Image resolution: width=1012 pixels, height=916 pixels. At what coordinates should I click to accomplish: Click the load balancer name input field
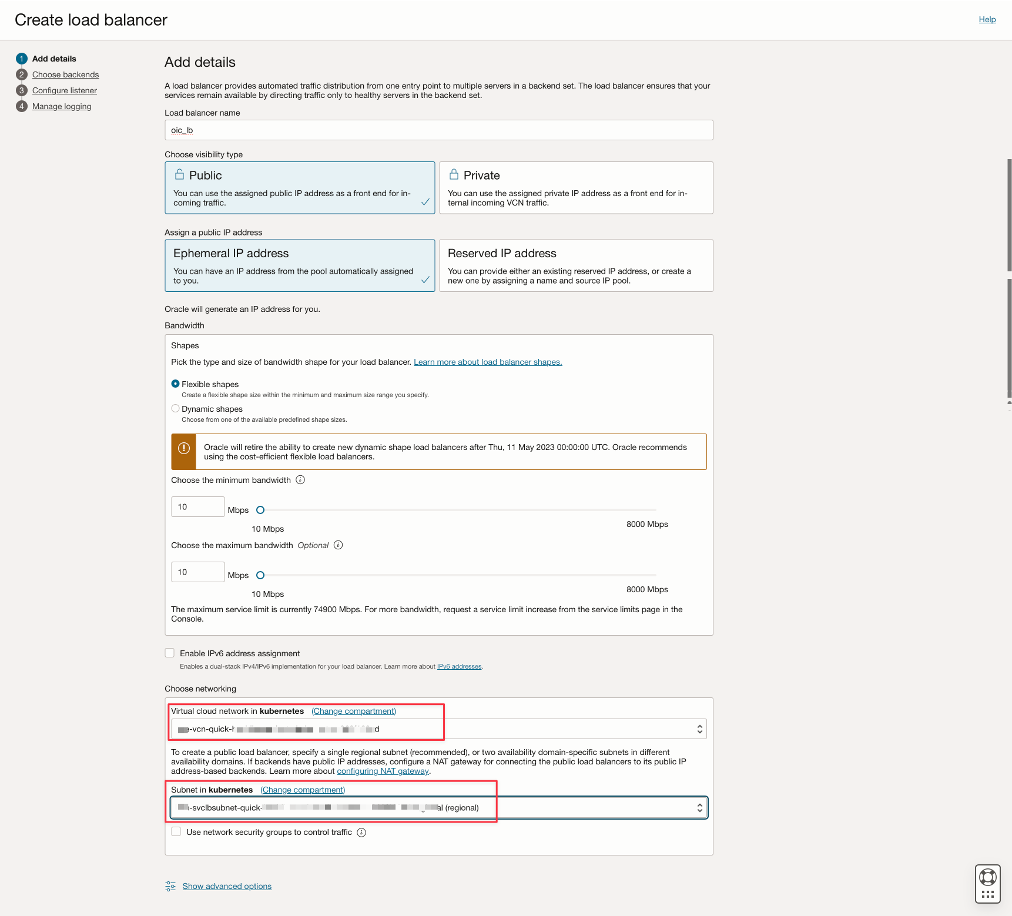click(x=438, y=129)
